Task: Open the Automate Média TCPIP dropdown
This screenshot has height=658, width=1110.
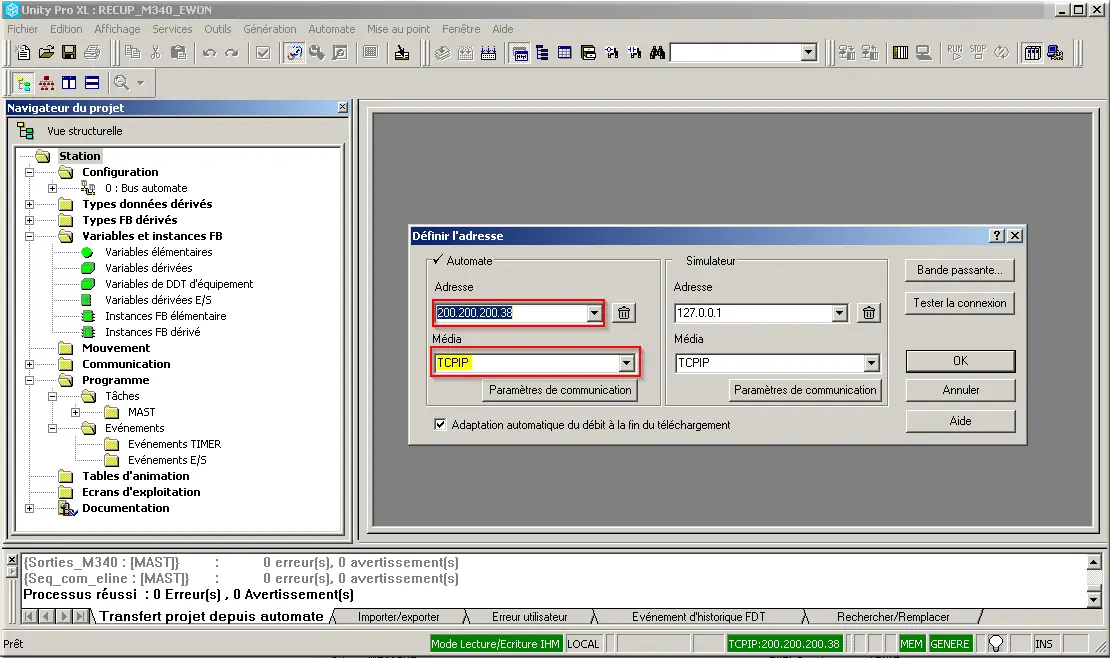Action: pyautogui.click(x=626, y=363)
